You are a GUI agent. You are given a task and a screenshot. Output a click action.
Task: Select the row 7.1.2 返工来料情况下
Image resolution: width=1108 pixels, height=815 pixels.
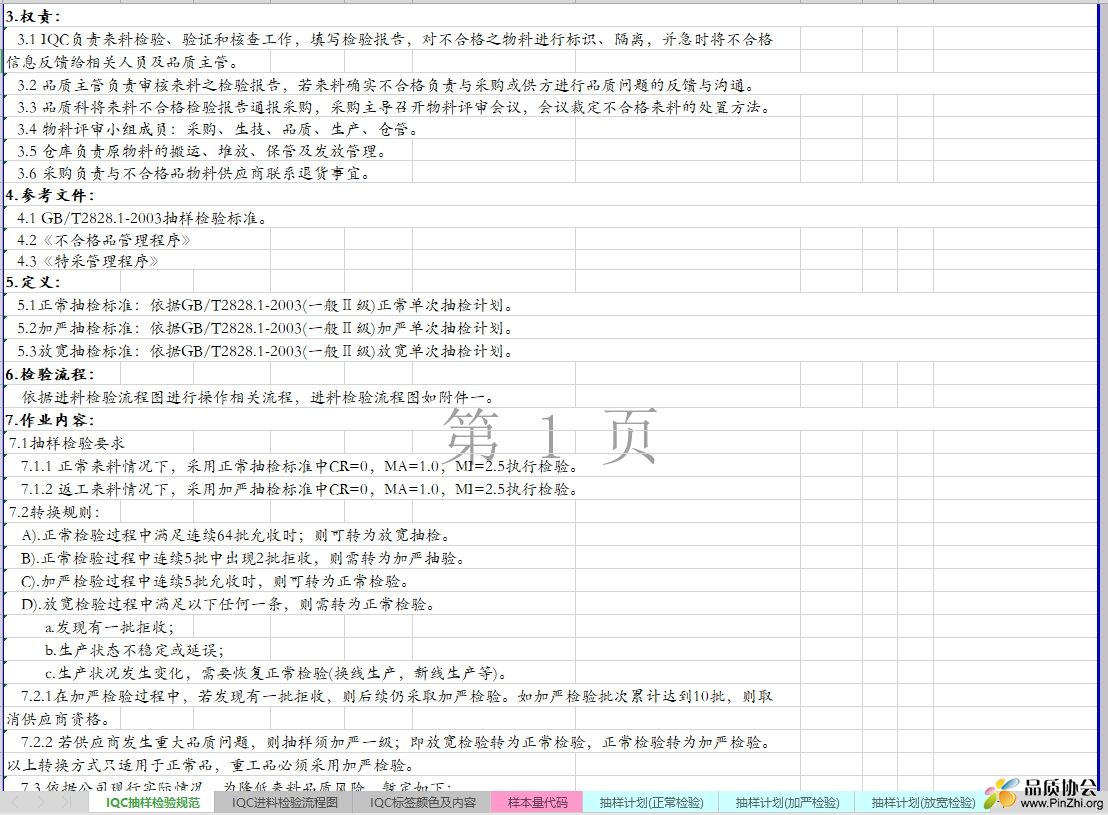click(x=300, y=489)
